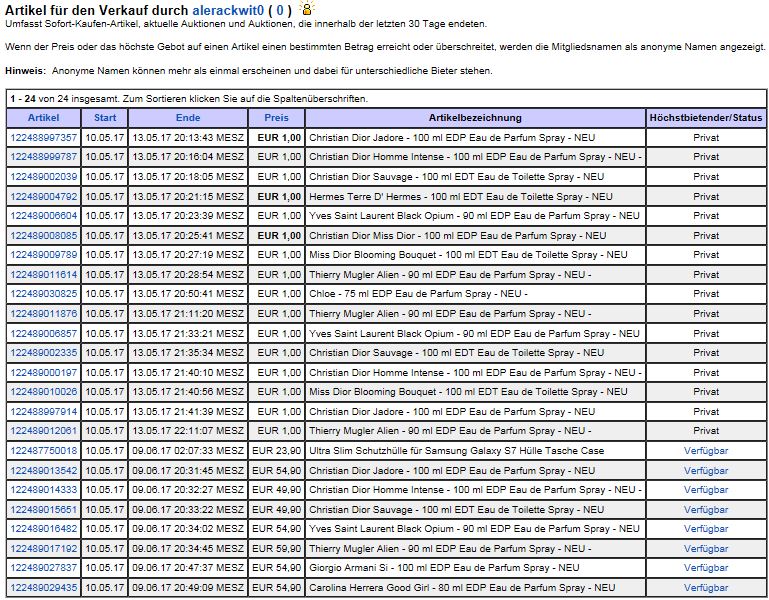Click Höchstbietender/Status column header
This screenshot has width=769, height=600.
pos(706,118)
